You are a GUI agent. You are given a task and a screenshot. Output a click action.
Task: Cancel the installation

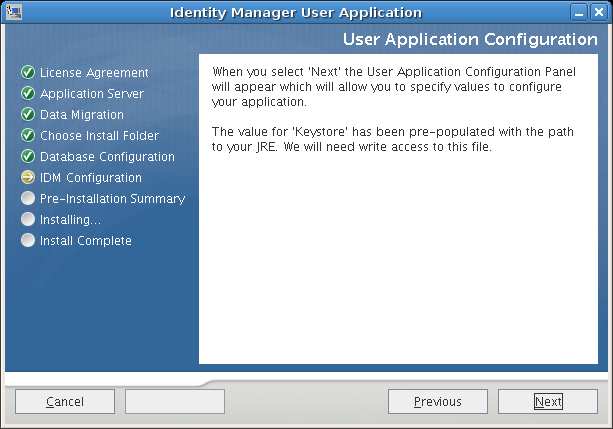pyautogui.click(x=65, y=402)
